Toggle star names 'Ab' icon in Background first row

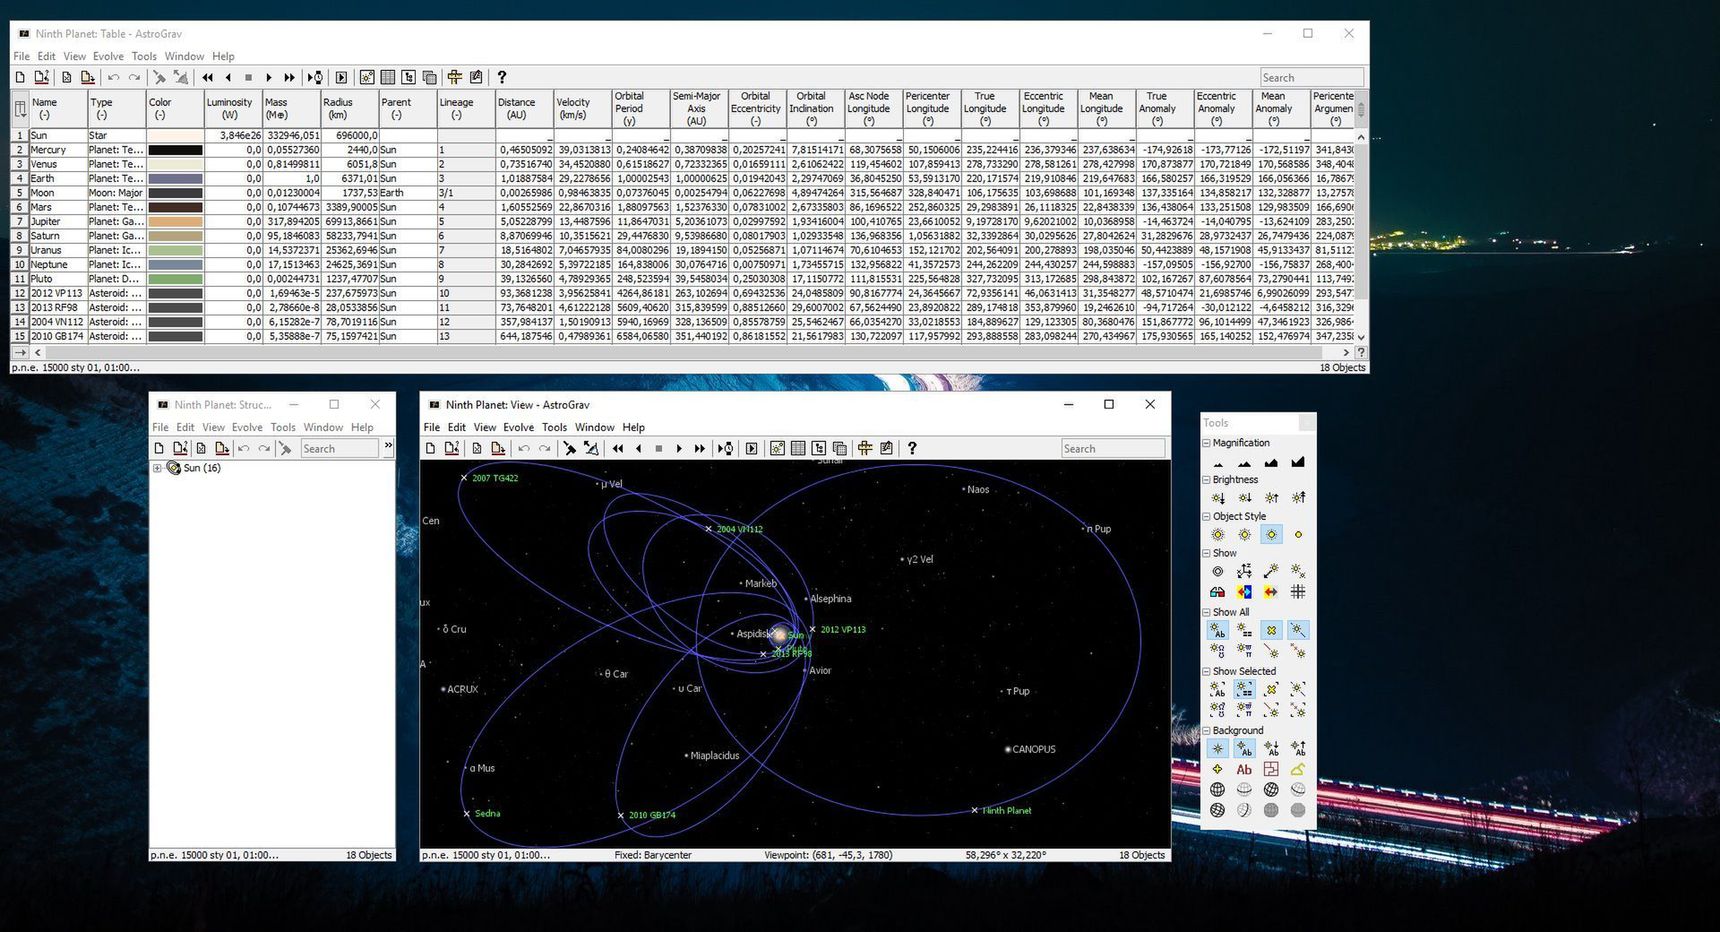click(1244, 749)
